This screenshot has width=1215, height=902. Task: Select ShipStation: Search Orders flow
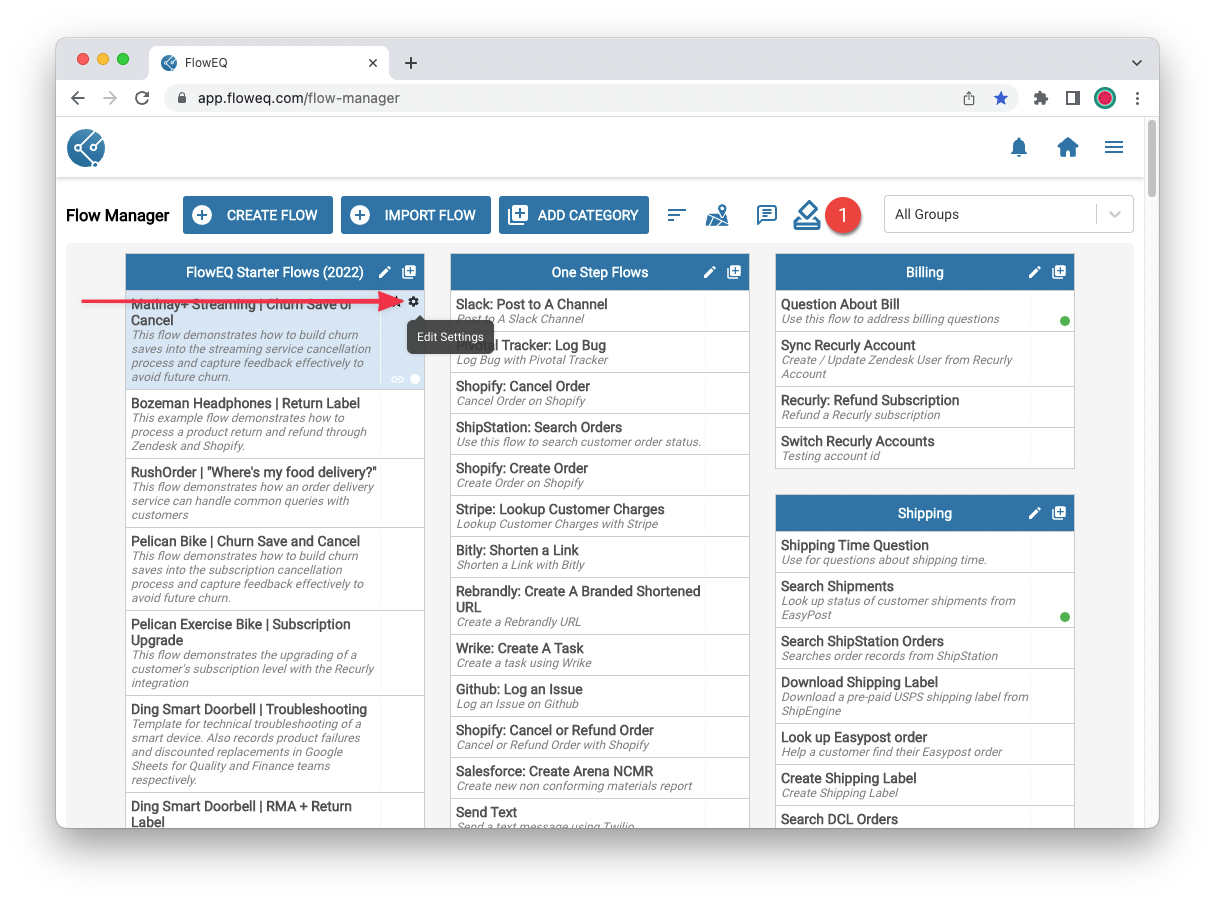(600, 434)
